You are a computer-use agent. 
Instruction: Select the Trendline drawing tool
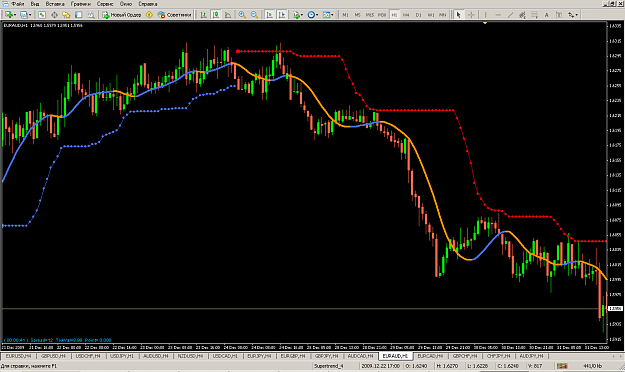click(x=510, y=15)
